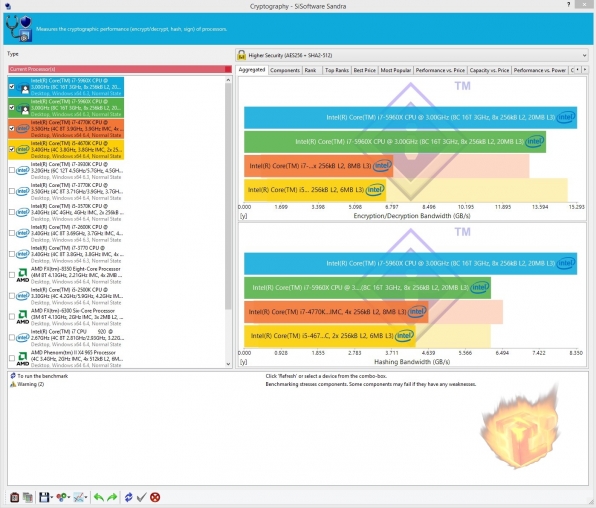Open the Performance vs. Power tab
The width and height of the screenshot is (596, 508).
pos(539,70)
